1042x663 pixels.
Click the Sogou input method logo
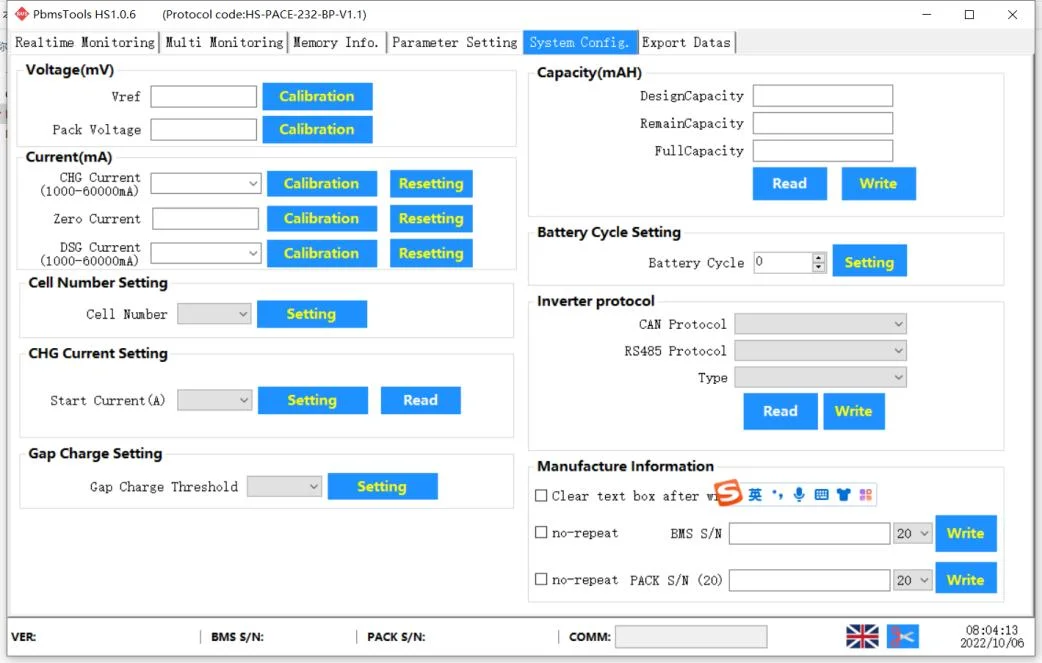(x=729, y=494)
